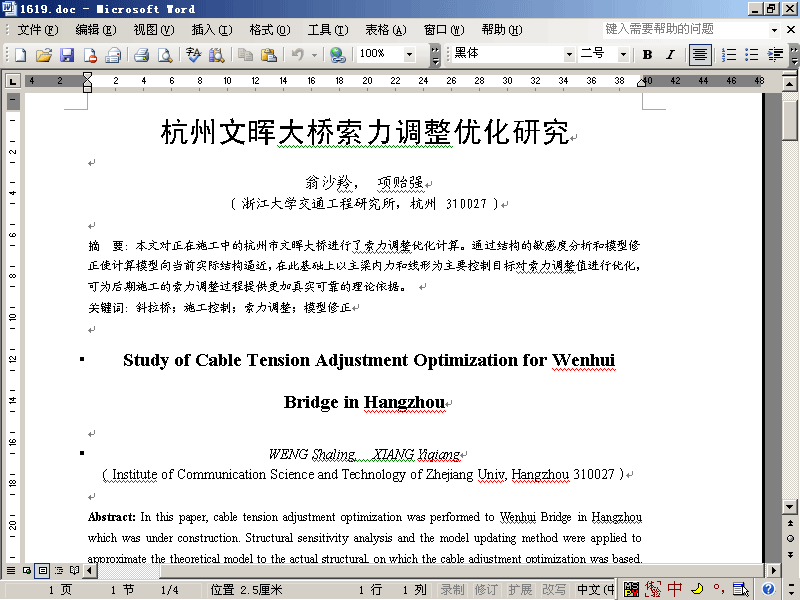
Task: Print the document with the printer icon
Action: (x=141, y=54)
